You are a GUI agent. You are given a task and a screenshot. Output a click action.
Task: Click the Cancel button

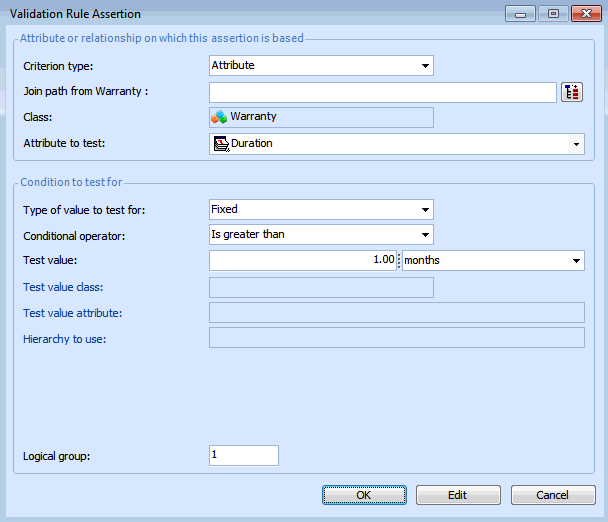click(553, 495)
